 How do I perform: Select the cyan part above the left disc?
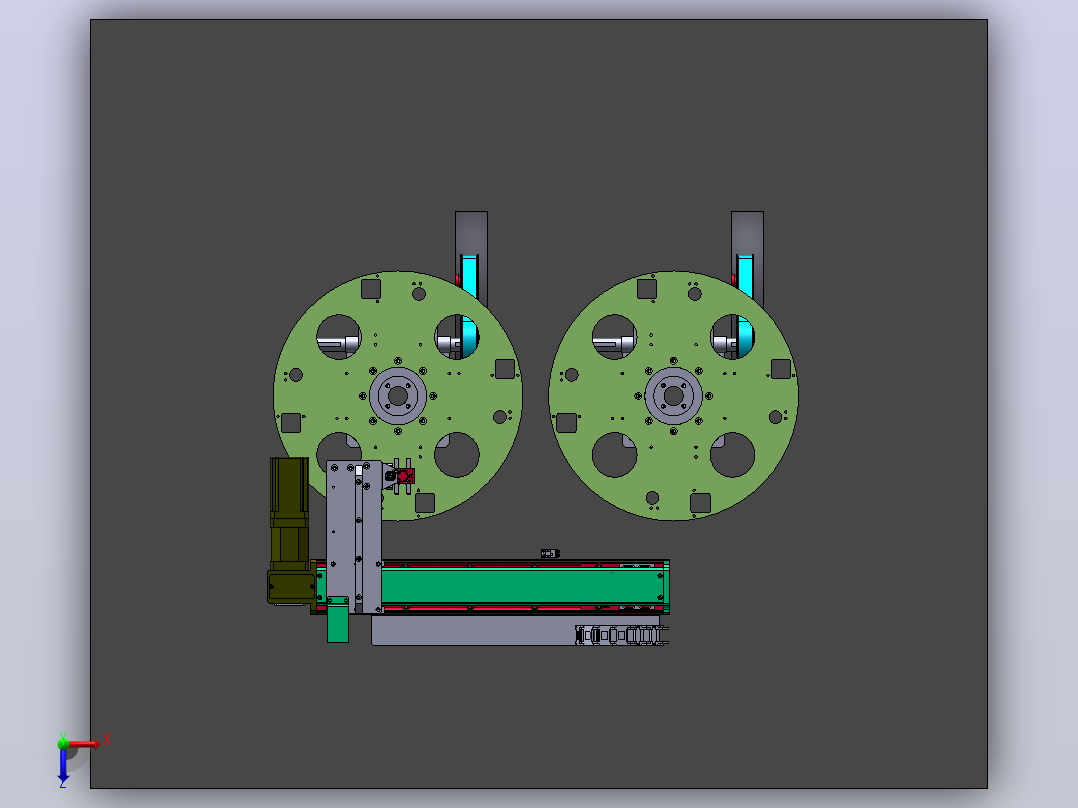point(470,275)
